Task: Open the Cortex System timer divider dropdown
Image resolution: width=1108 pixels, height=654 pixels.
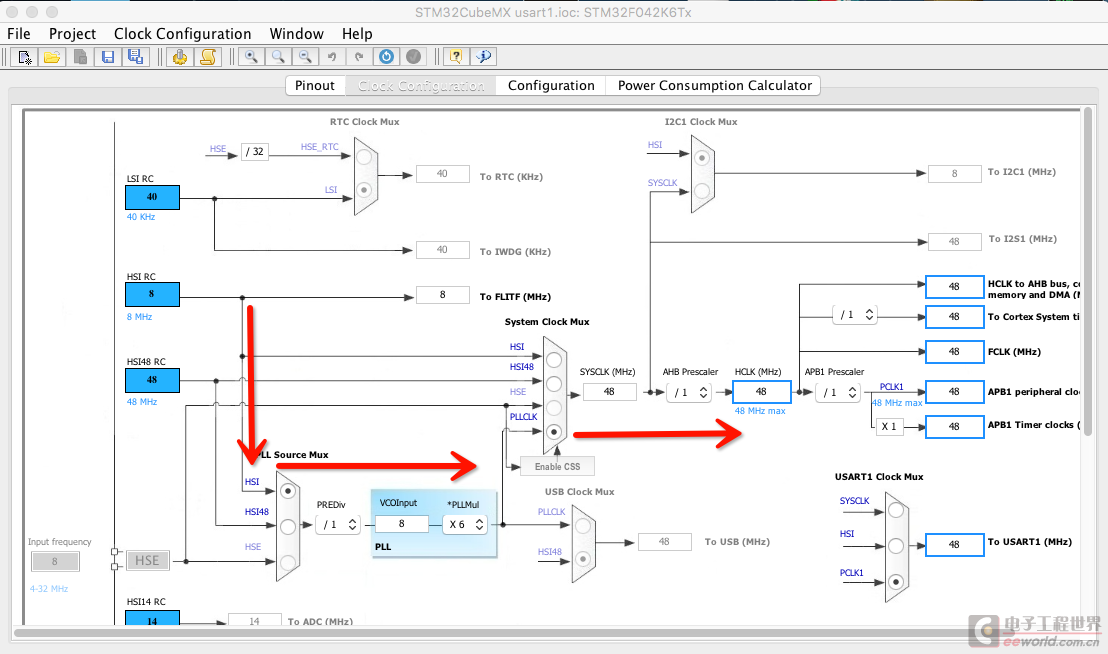Action: point(855,315)
